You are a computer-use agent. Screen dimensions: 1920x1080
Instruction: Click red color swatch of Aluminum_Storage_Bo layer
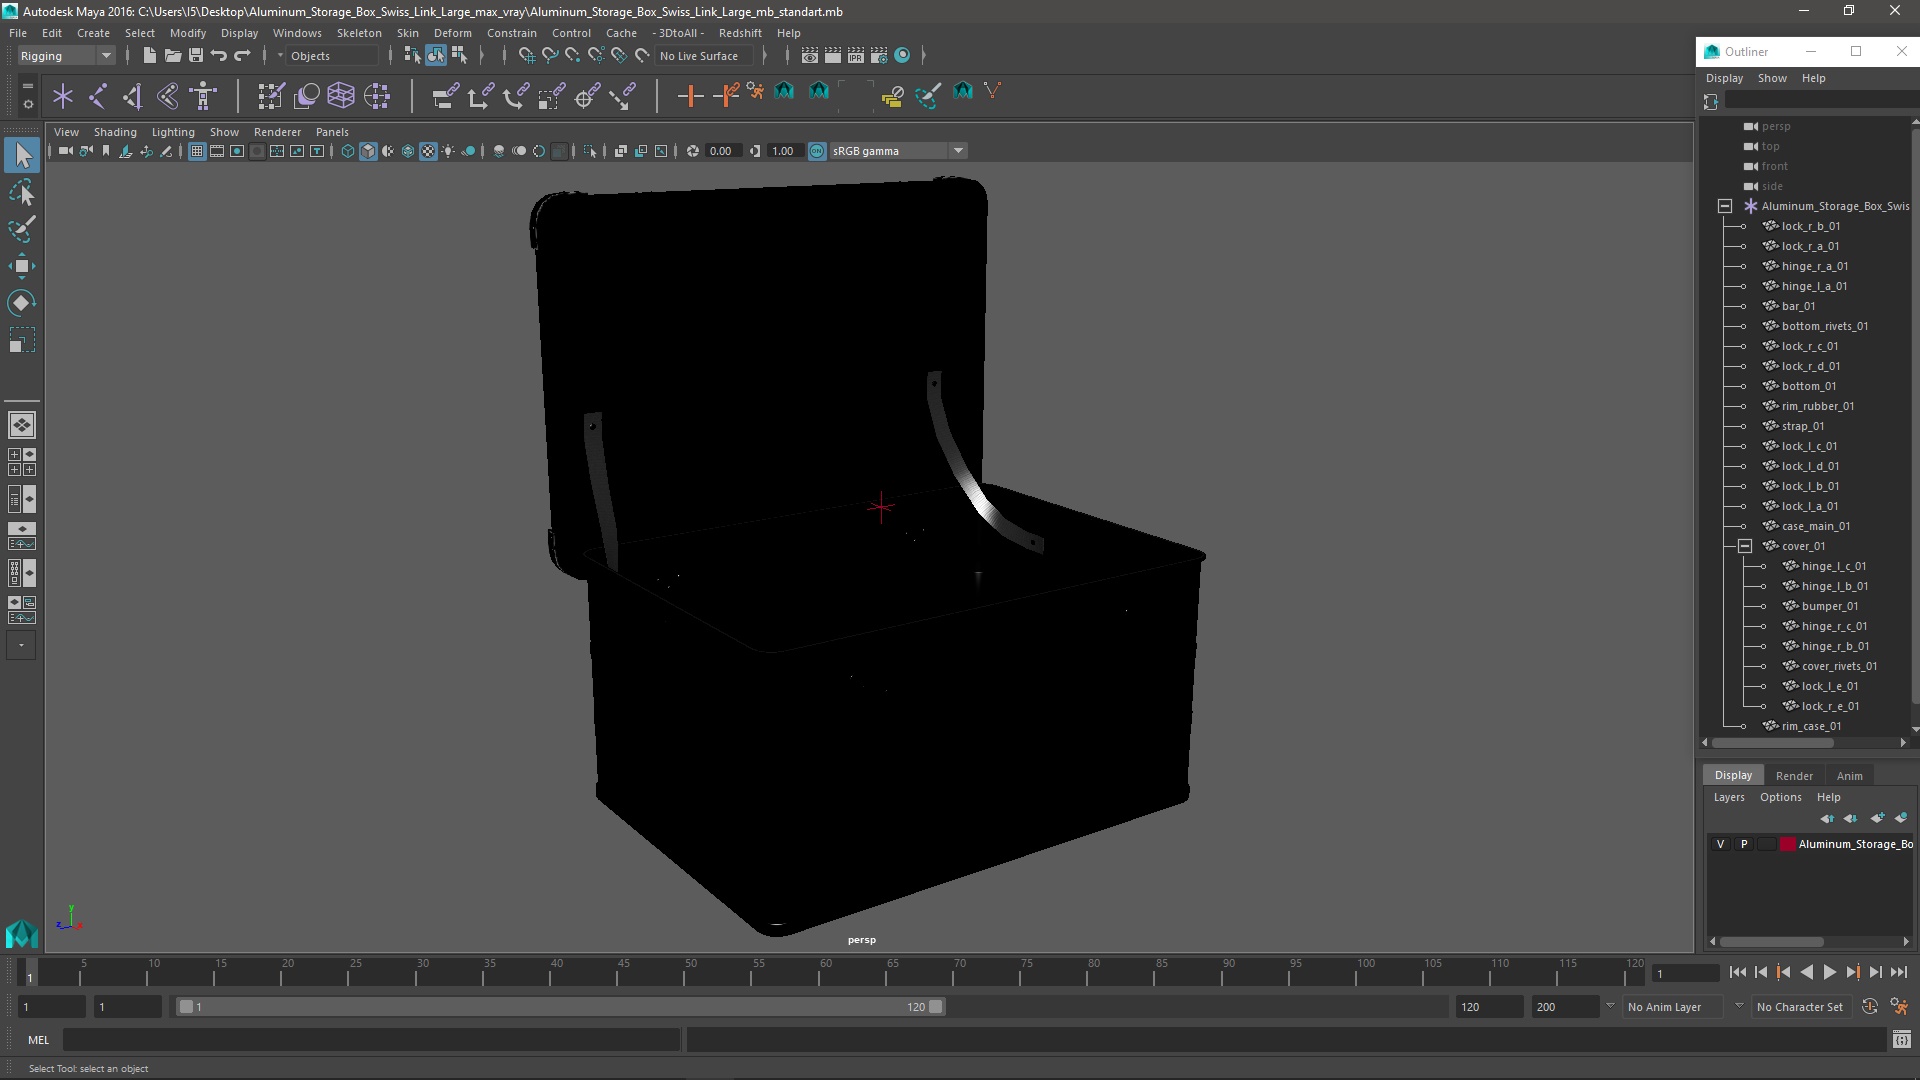1787,844
